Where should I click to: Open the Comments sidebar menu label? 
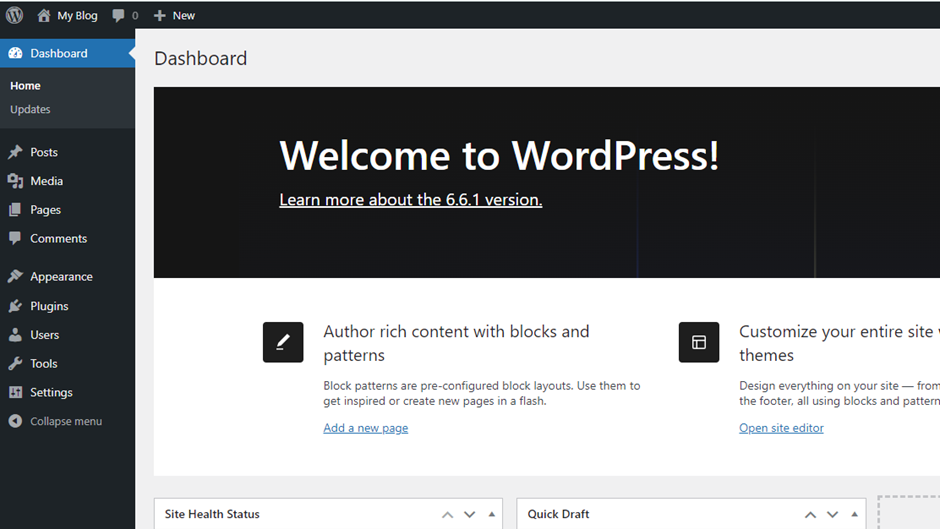tap(59, 239)
